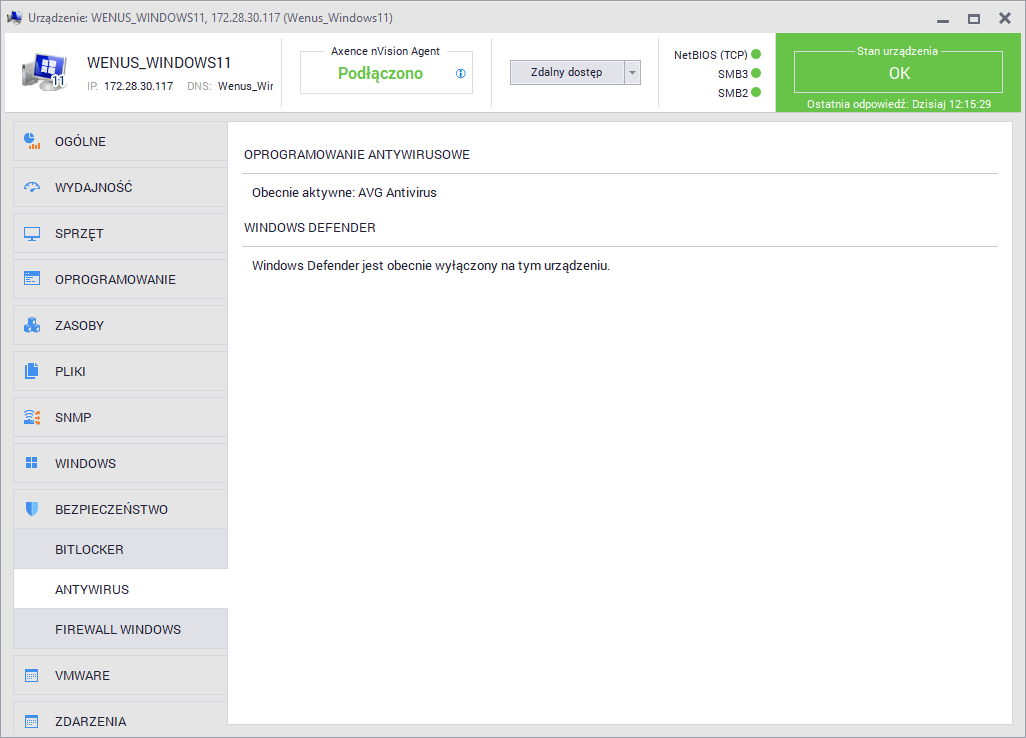This screenshot has height=738, width=1026.
Task: Select the Windows logo icon in sidebar
Action: pos(32,463)
